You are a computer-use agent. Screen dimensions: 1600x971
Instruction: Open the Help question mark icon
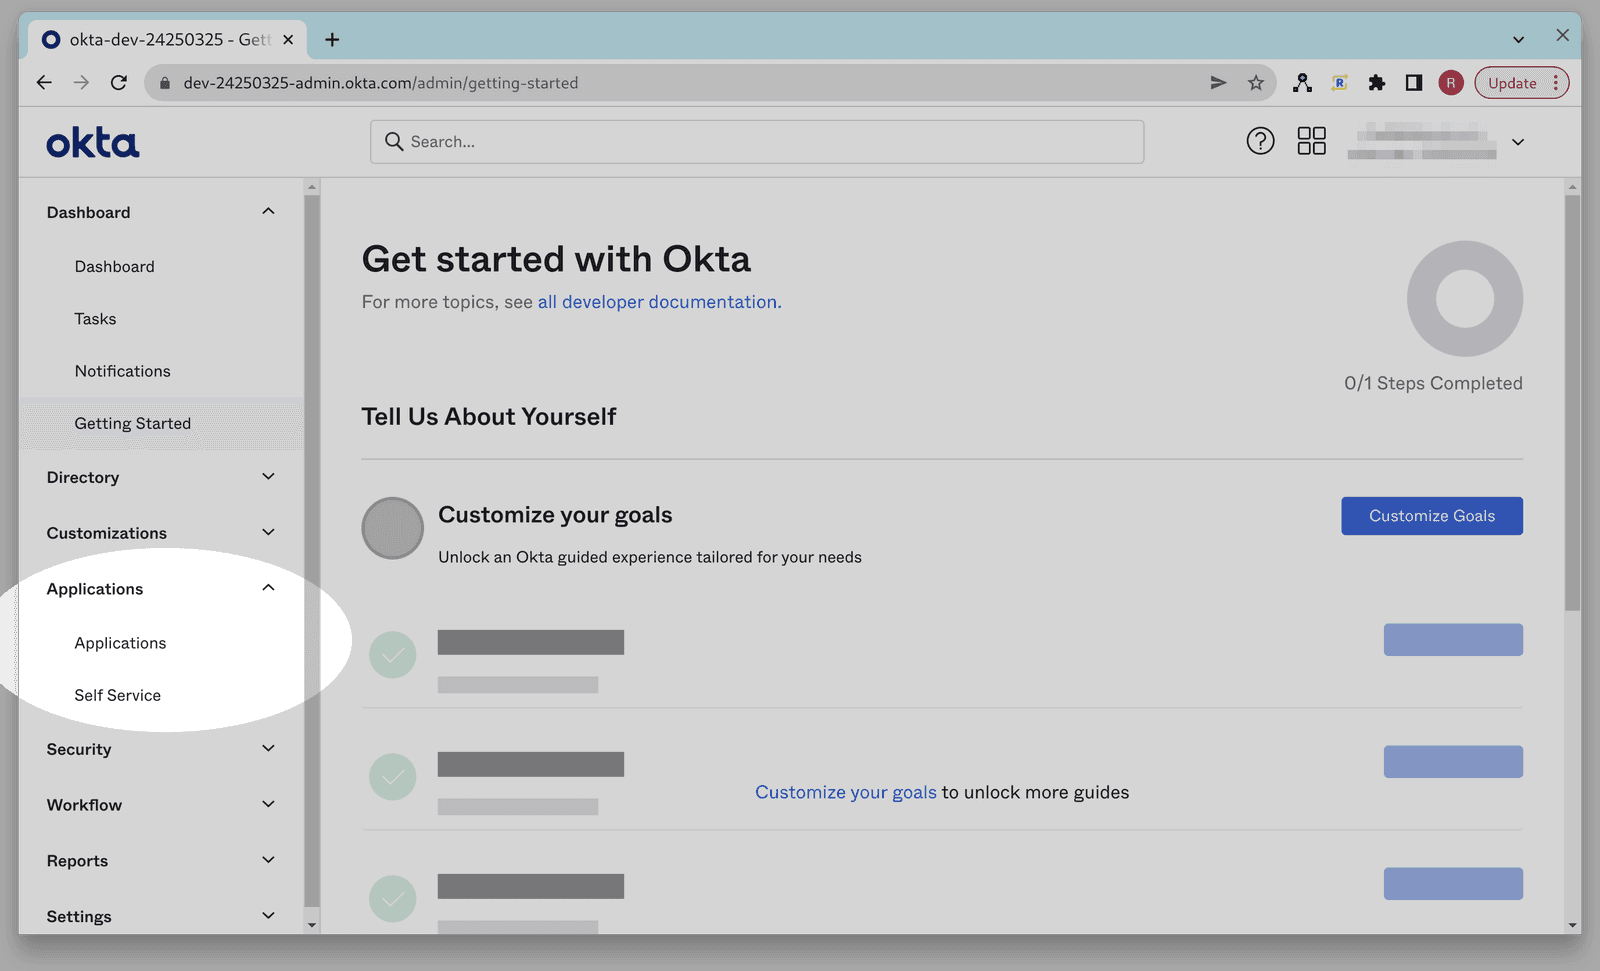tap(1260, 141)
